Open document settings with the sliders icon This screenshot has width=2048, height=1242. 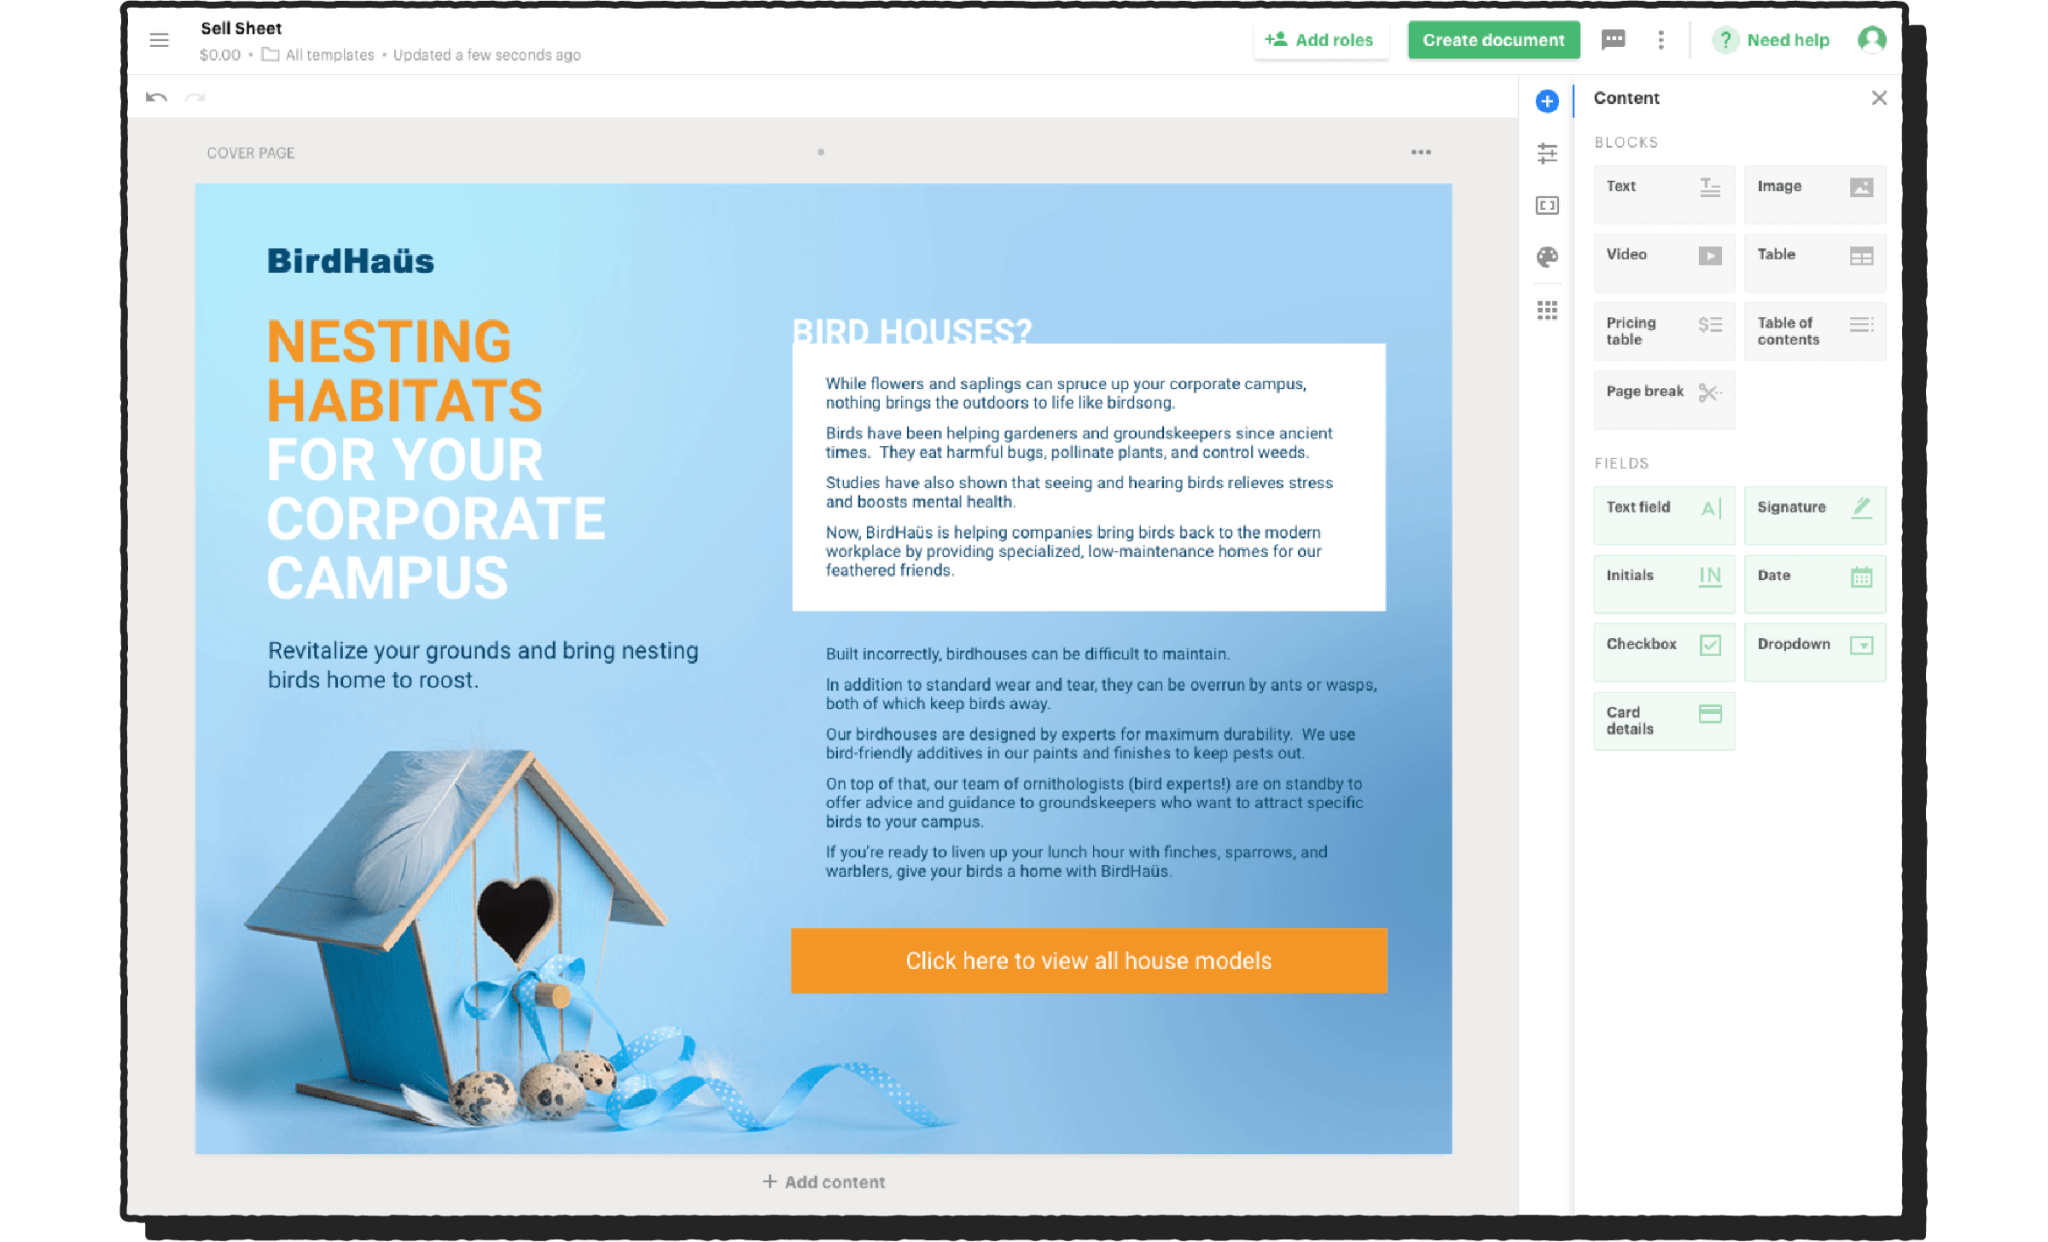pos(1548,154)
